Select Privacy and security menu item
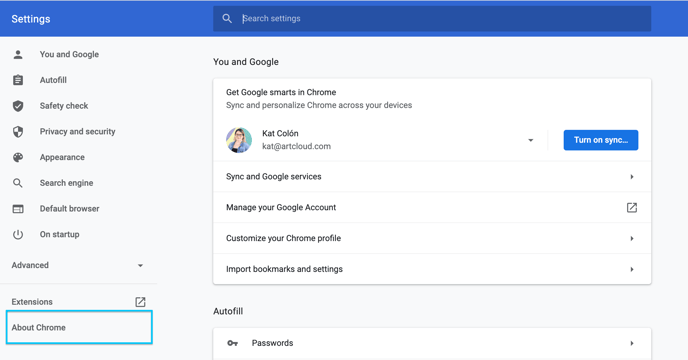 coord(77,131)
